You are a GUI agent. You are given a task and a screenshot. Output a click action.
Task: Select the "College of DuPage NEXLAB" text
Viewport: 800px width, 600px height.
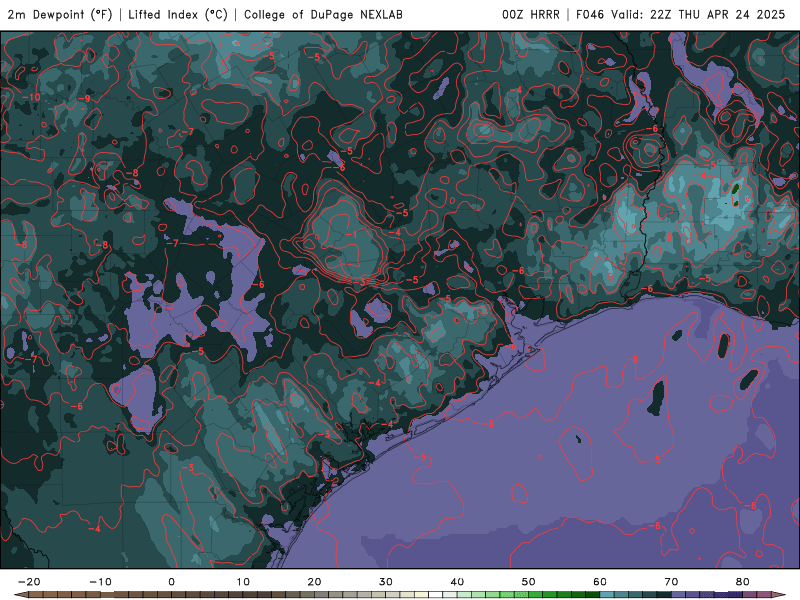coord(323,14)
